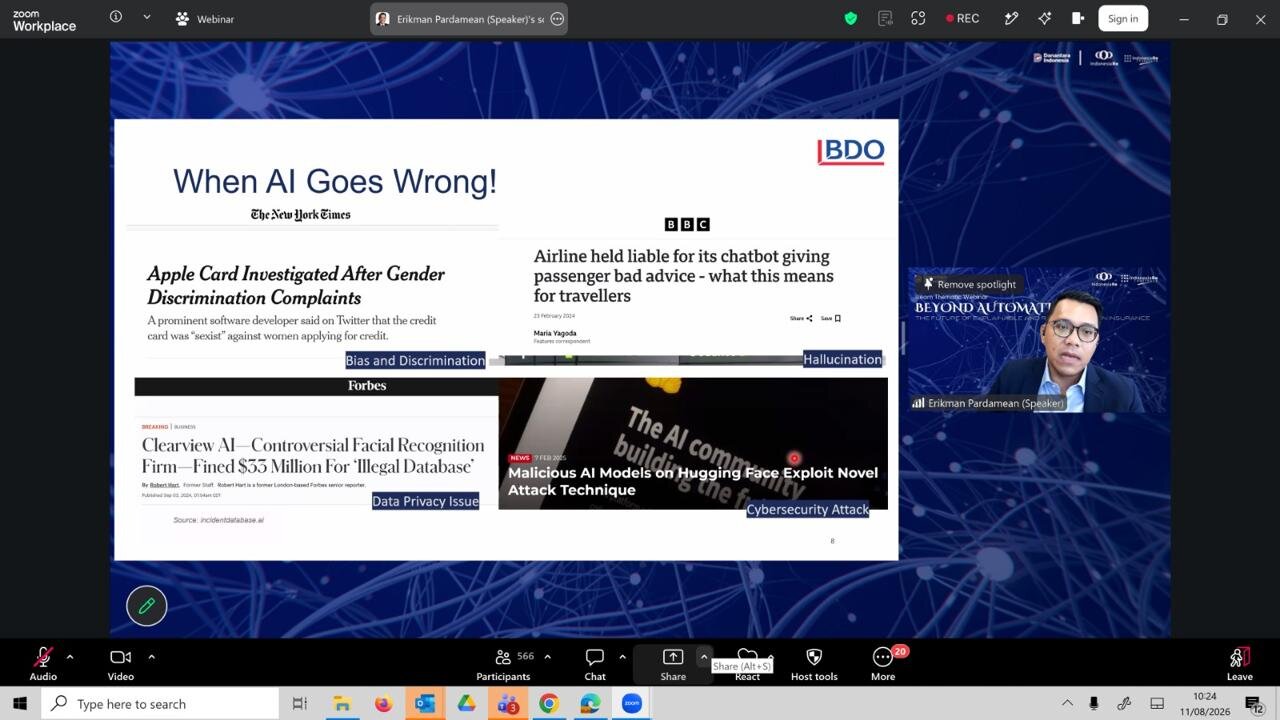Click the "Data Privacy Issue" label
This screenshot has height=720, width=1280.
coord(425,501)
